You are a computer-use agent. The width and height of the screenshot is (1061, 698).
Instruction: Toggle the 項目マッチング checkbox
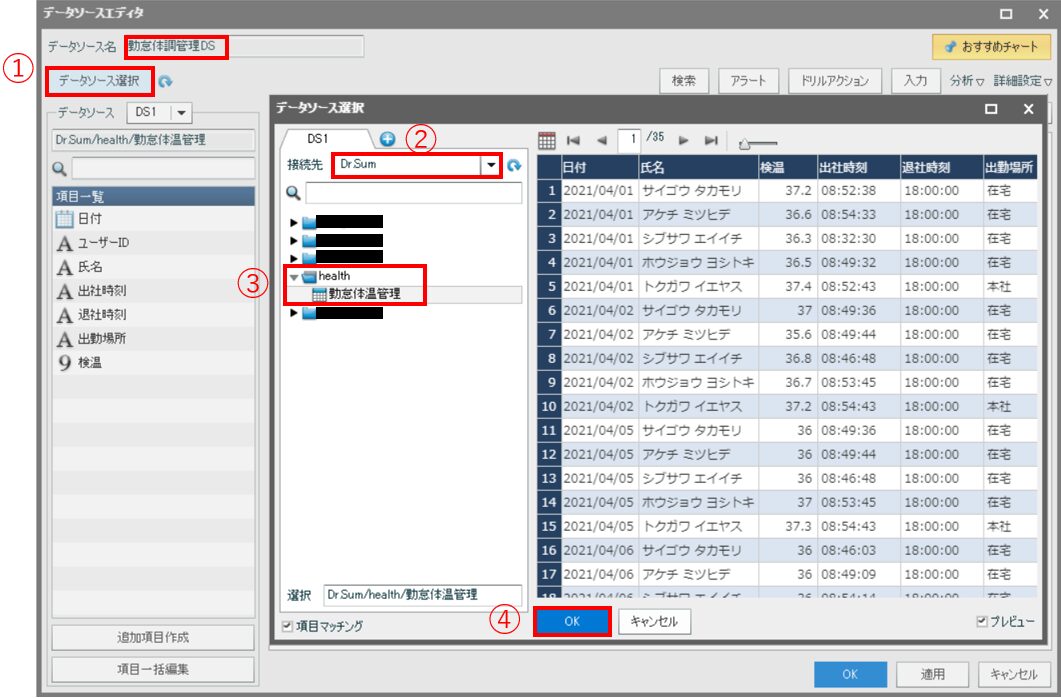click(288, 626)
